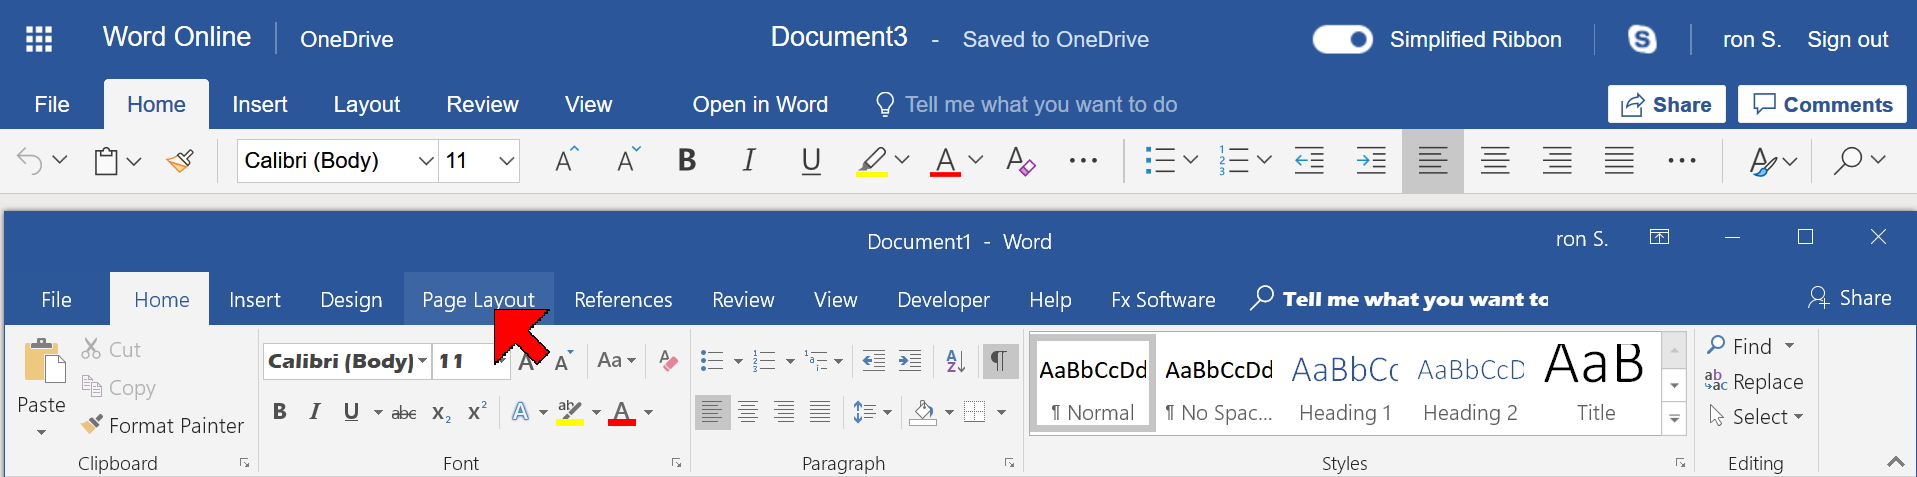Collapse the desktop Word ribbon

pos(1895,462)
